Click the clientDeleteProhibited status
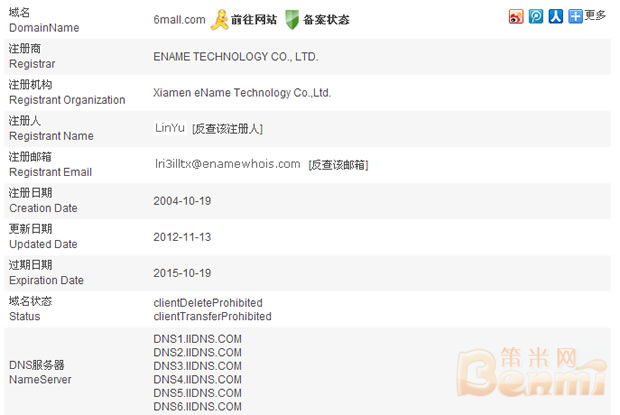This screenshot has width=620, height=415. [208, 303]
